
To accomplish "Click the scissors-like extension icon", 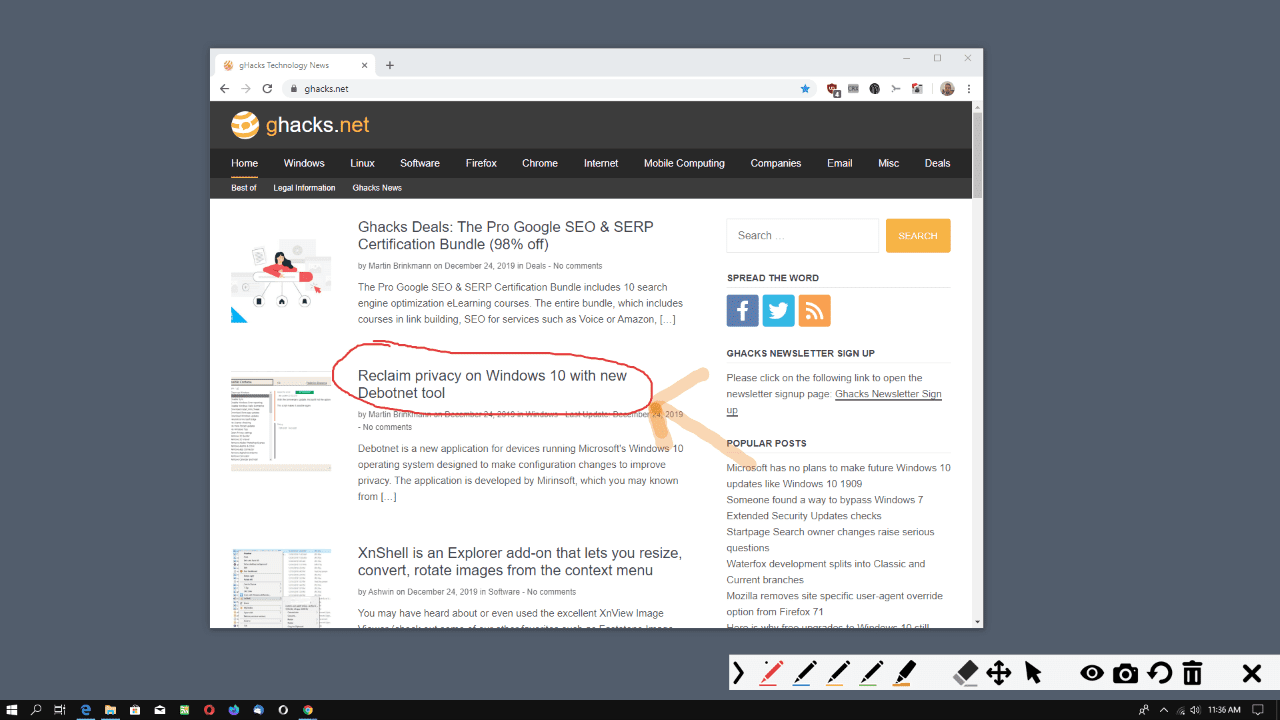I will 896,89.
